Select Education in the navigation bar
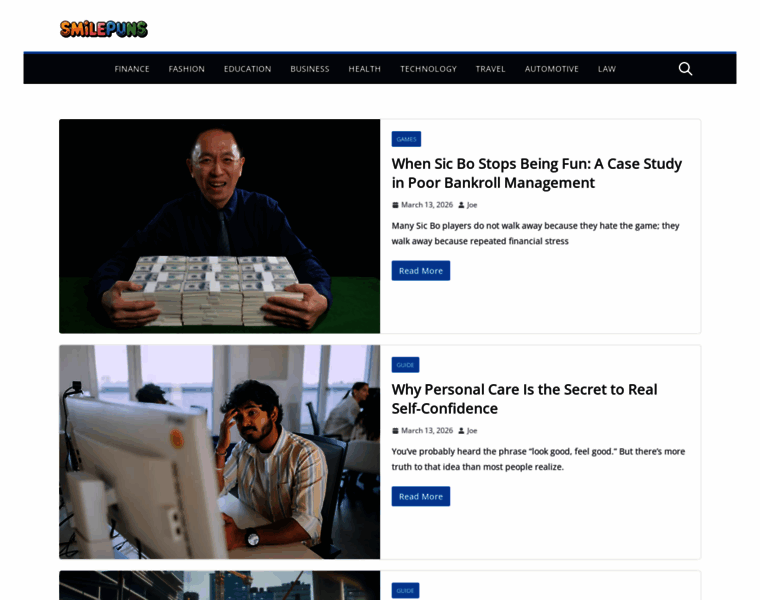 (247, 69)
